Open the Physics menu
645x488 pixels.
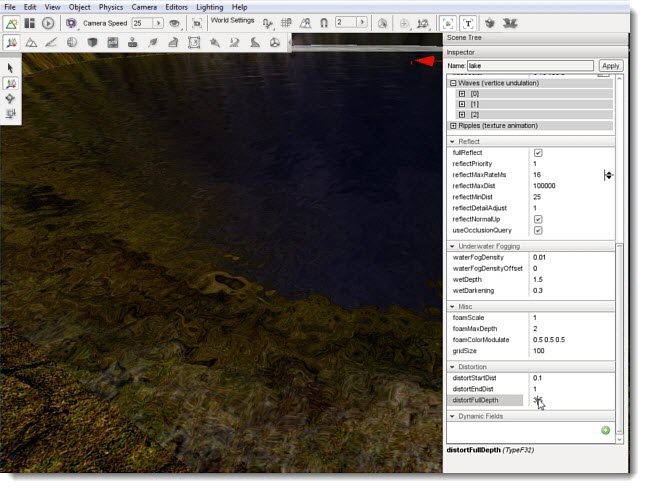(111, 7)
